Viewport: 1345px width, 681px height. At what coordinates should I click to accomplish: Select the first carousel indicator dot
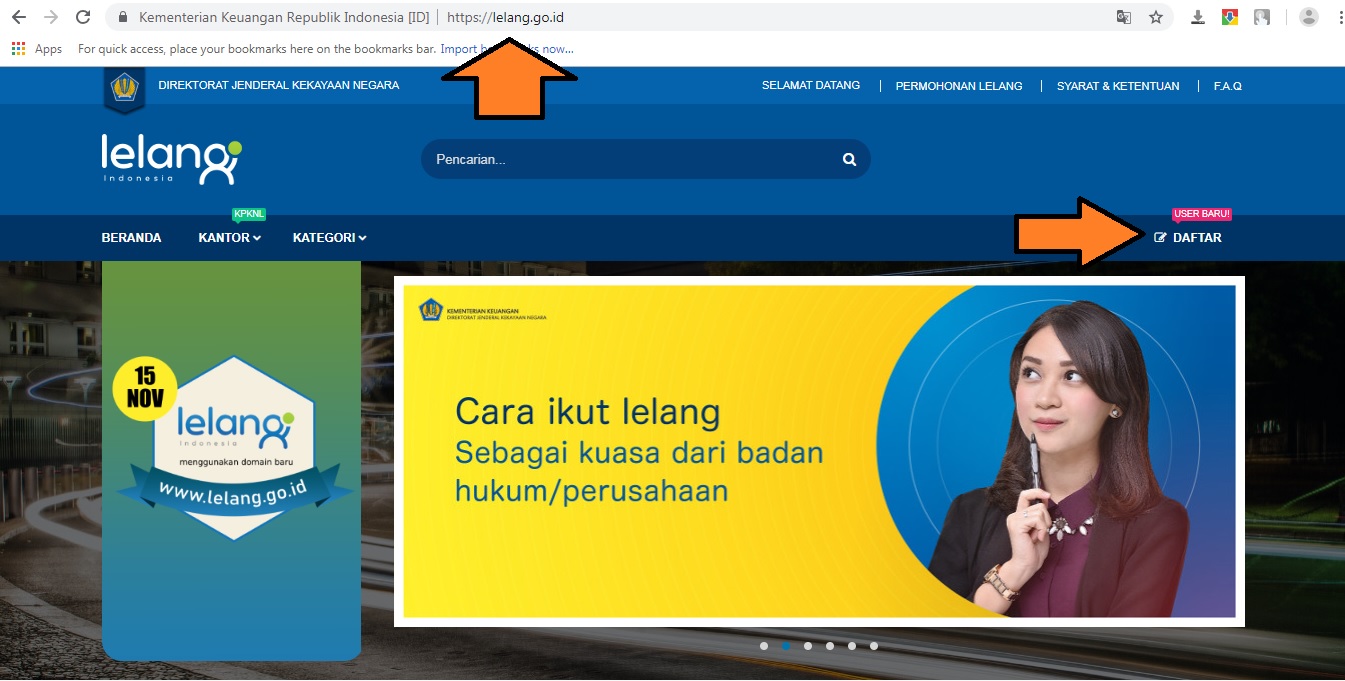pos(765,646)
